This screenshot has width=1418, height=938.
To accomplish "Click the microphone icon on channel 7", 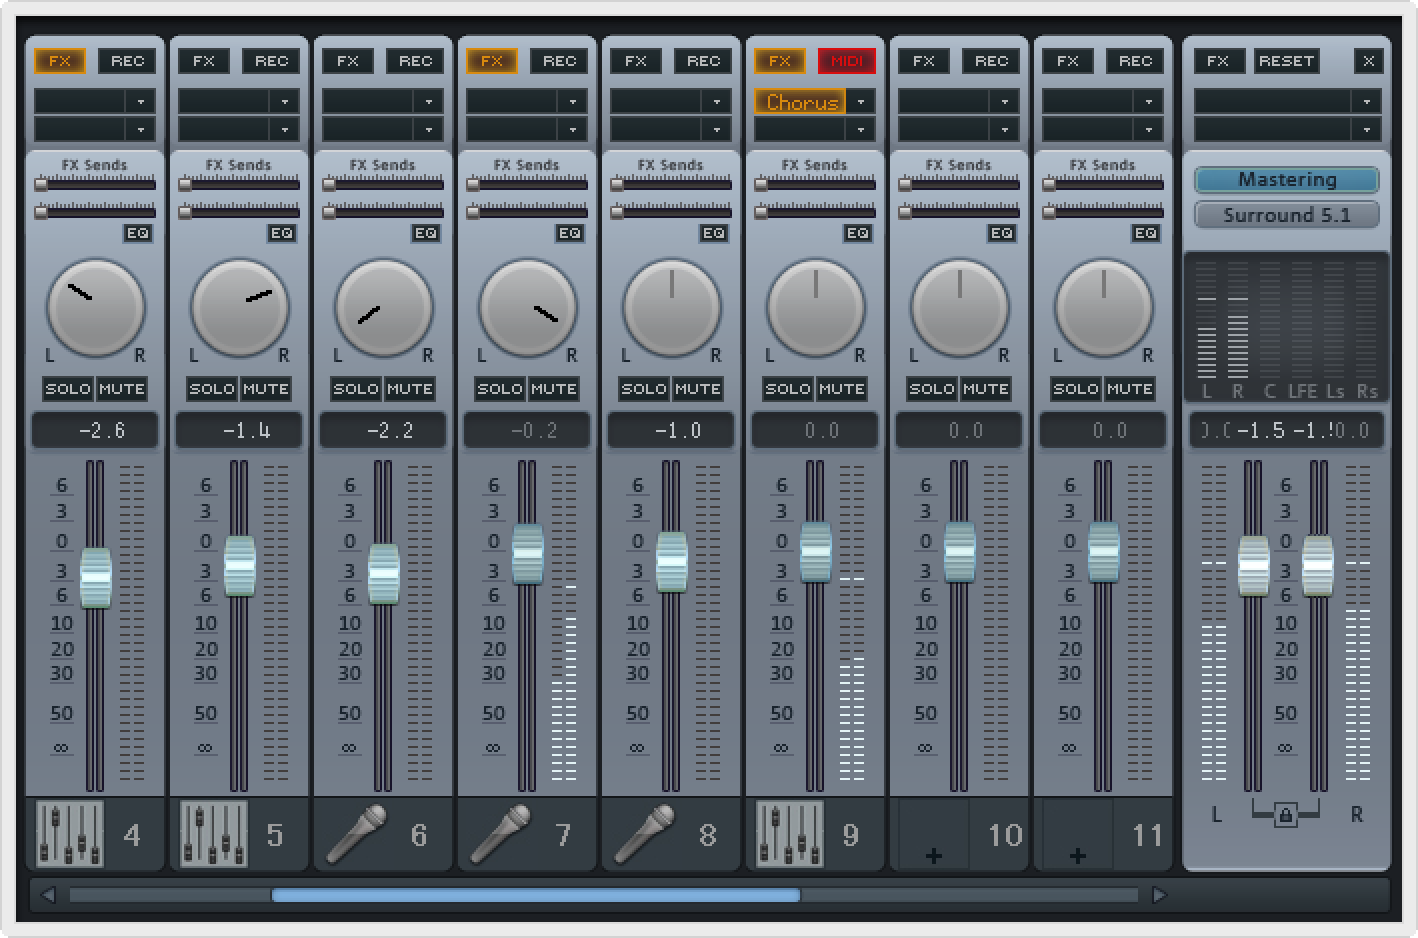I will coord(501,833).
